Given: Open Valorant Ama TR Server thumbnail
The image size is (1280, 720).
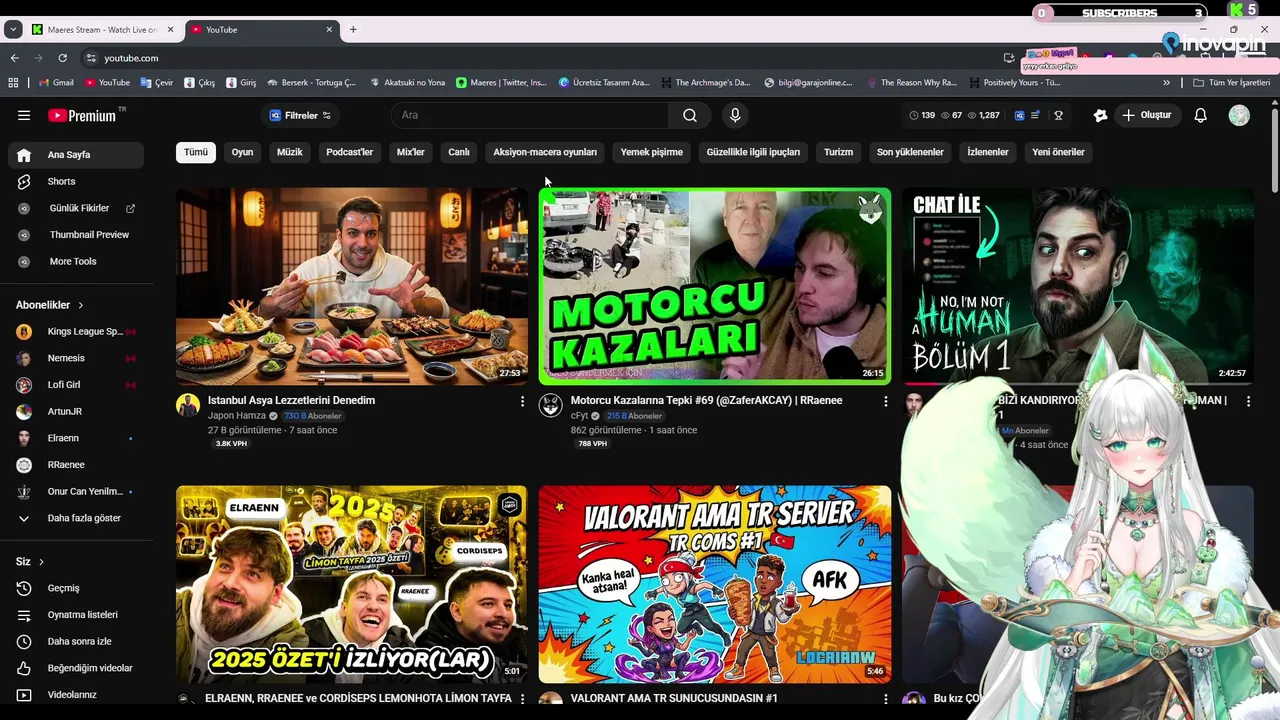Looking at the screenshot, I should point(715,584).
